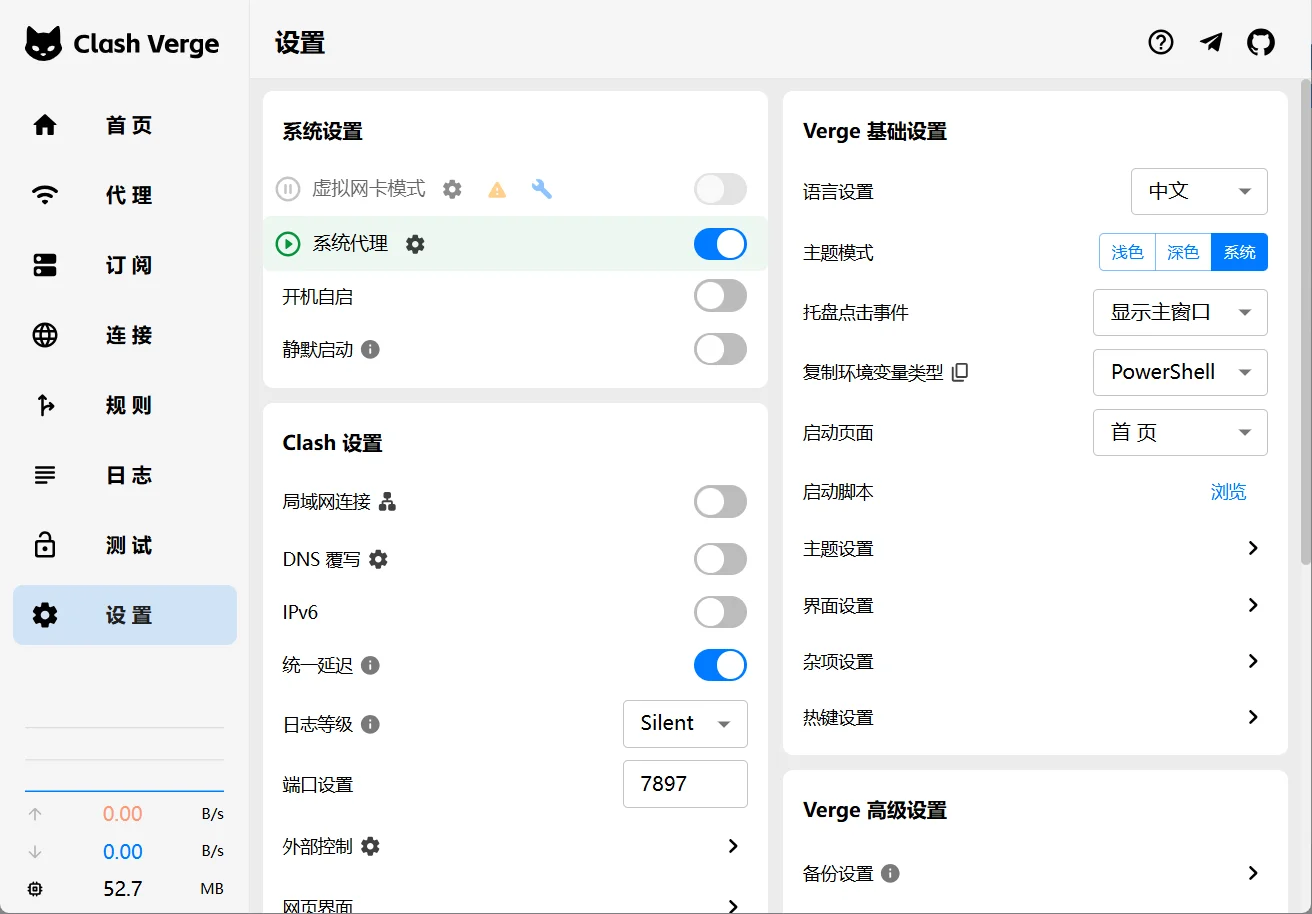Open DNS 覆写 settings gear
The image size is (1312, 914).
click(378, 559)
